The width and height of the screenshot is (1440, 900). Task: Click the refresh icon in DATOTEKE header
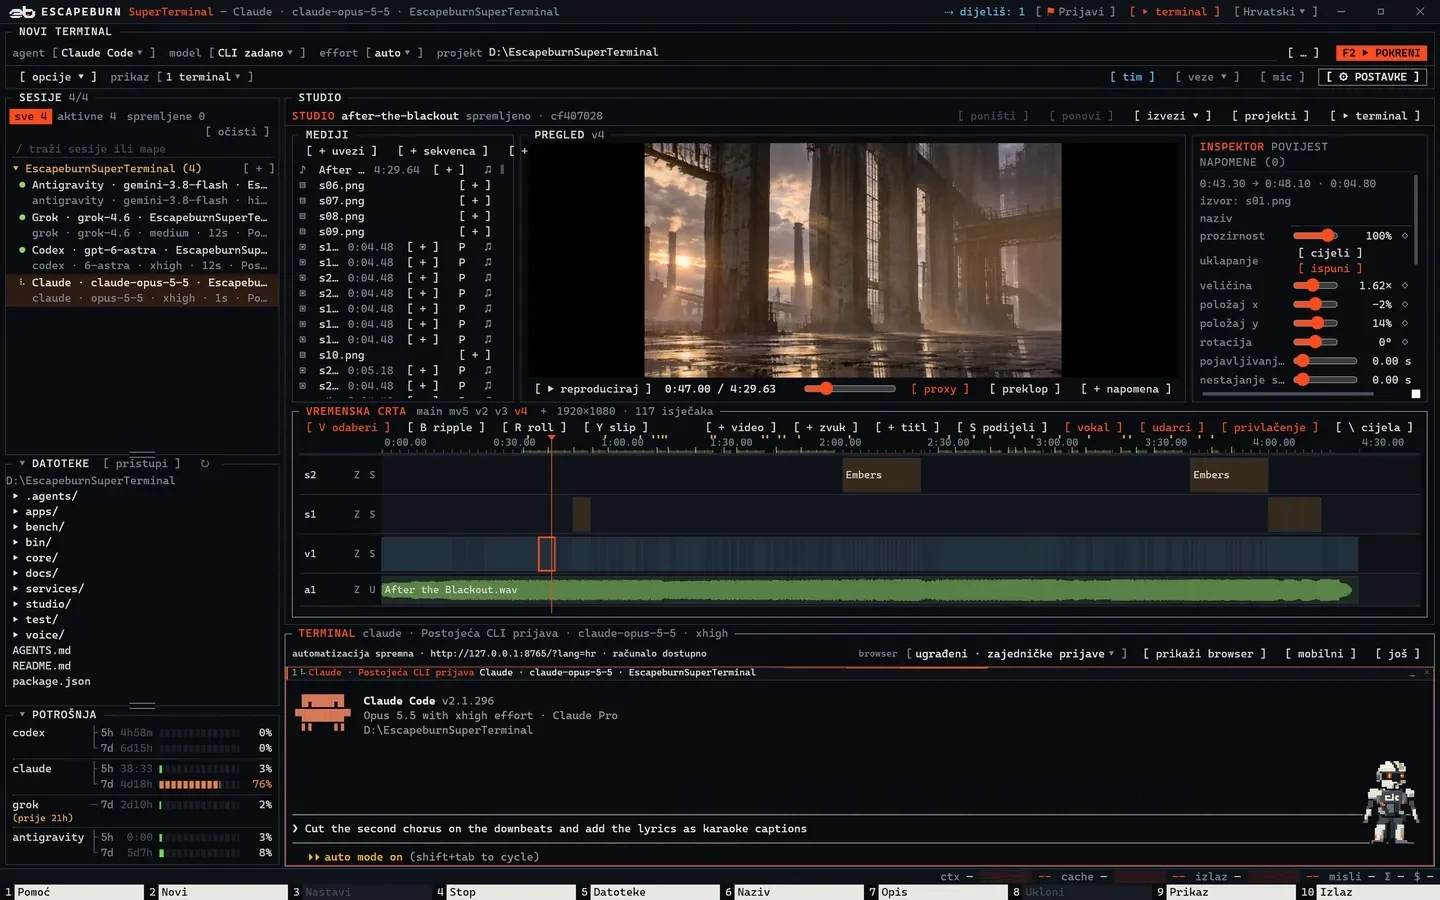tap(205, 464)
